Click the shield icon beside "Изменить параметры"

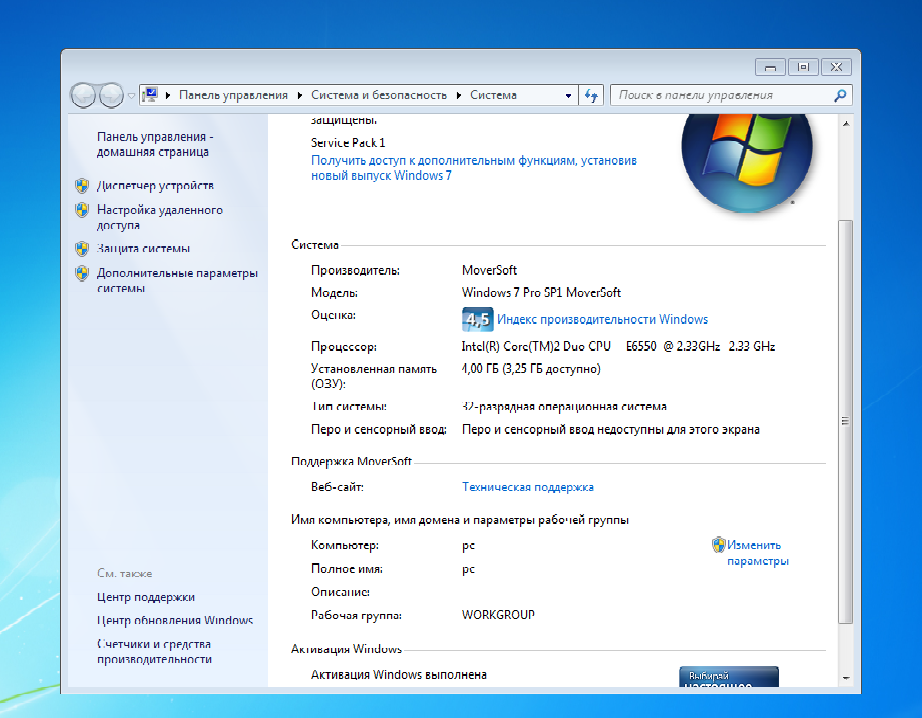click(x=719, y=545)
